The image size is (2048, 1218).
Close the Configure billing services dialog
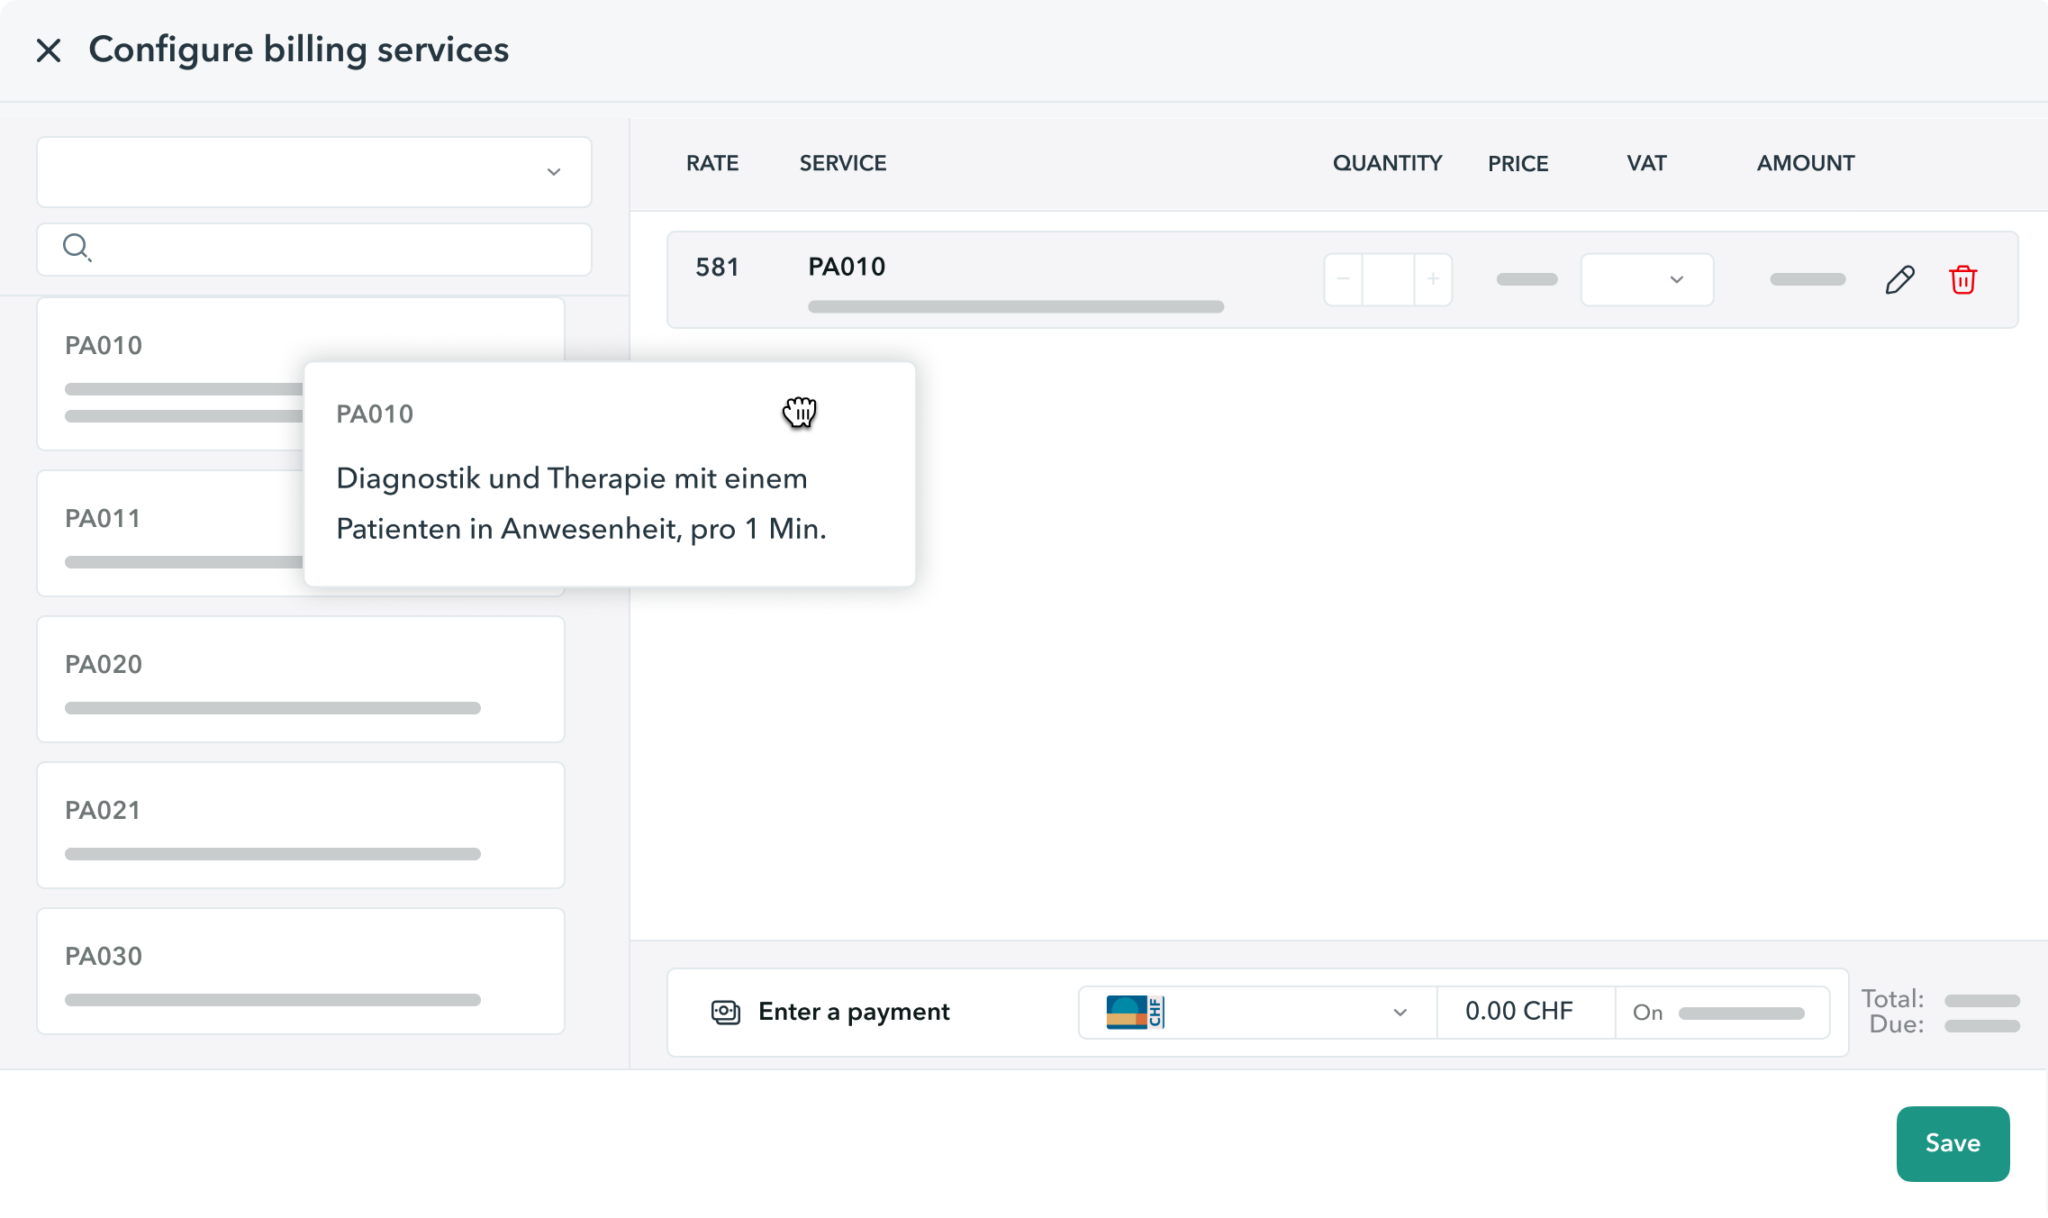pyautogui.click(x=48, y=50)
